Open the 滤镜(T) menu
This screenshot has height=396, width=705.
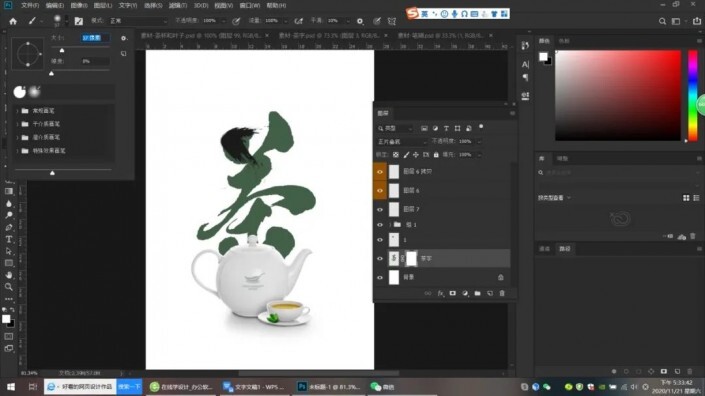click(x=178, y=5)
